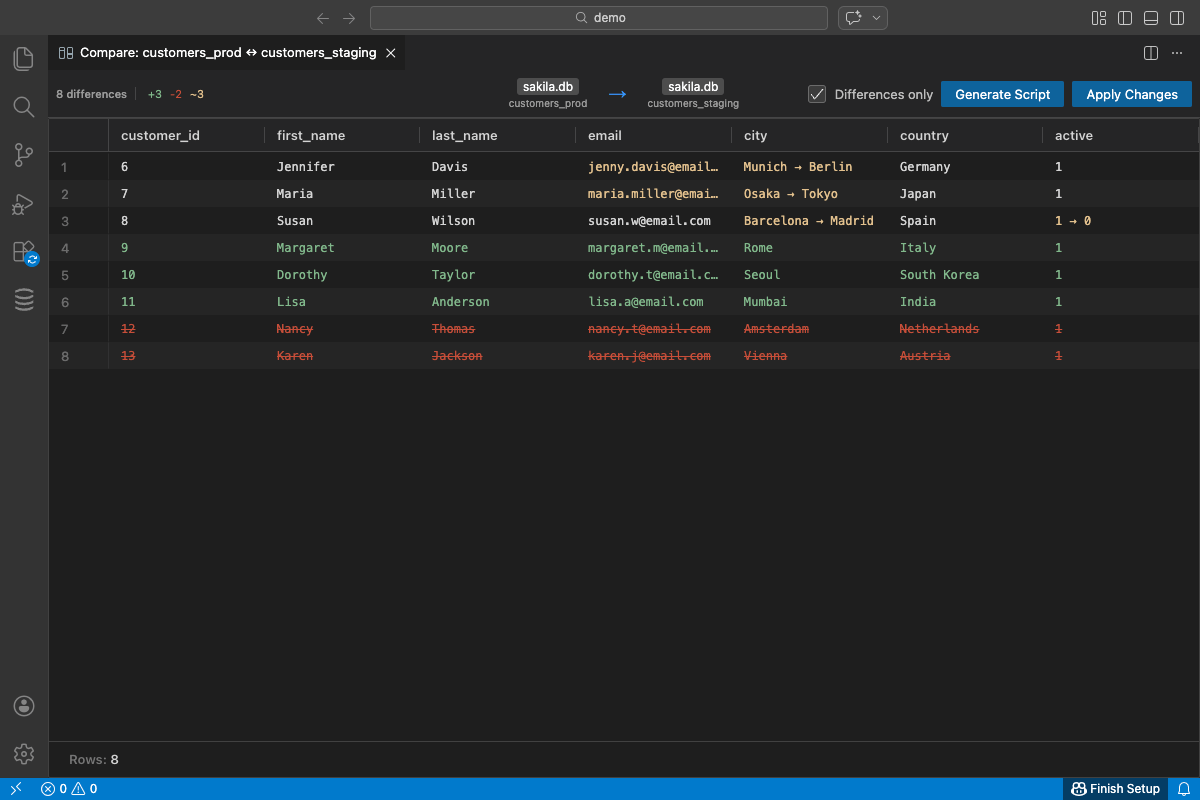Select the database comparison sidebar icon
Image resolution: width=1200 pixels, height=800 pixels.
23,299
